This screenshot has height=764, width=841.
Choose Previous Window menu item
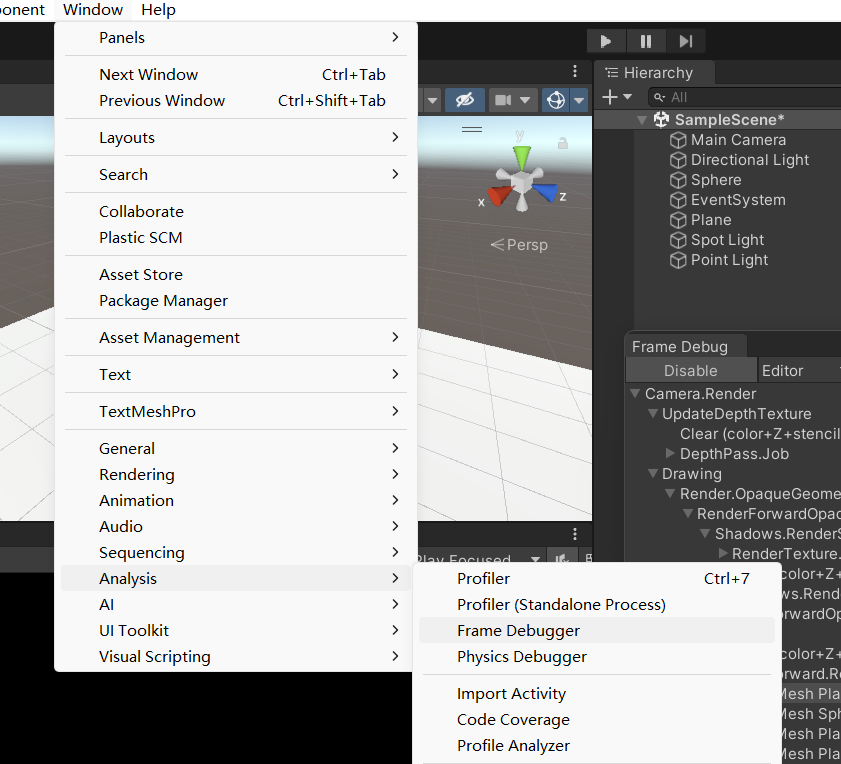click(236, 101)
